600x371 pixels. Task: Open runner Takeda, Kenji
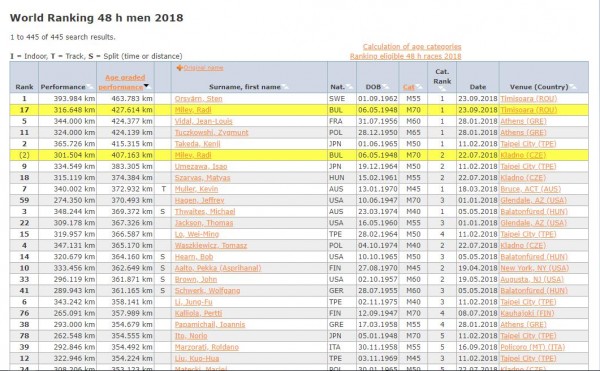coord(197,144)
